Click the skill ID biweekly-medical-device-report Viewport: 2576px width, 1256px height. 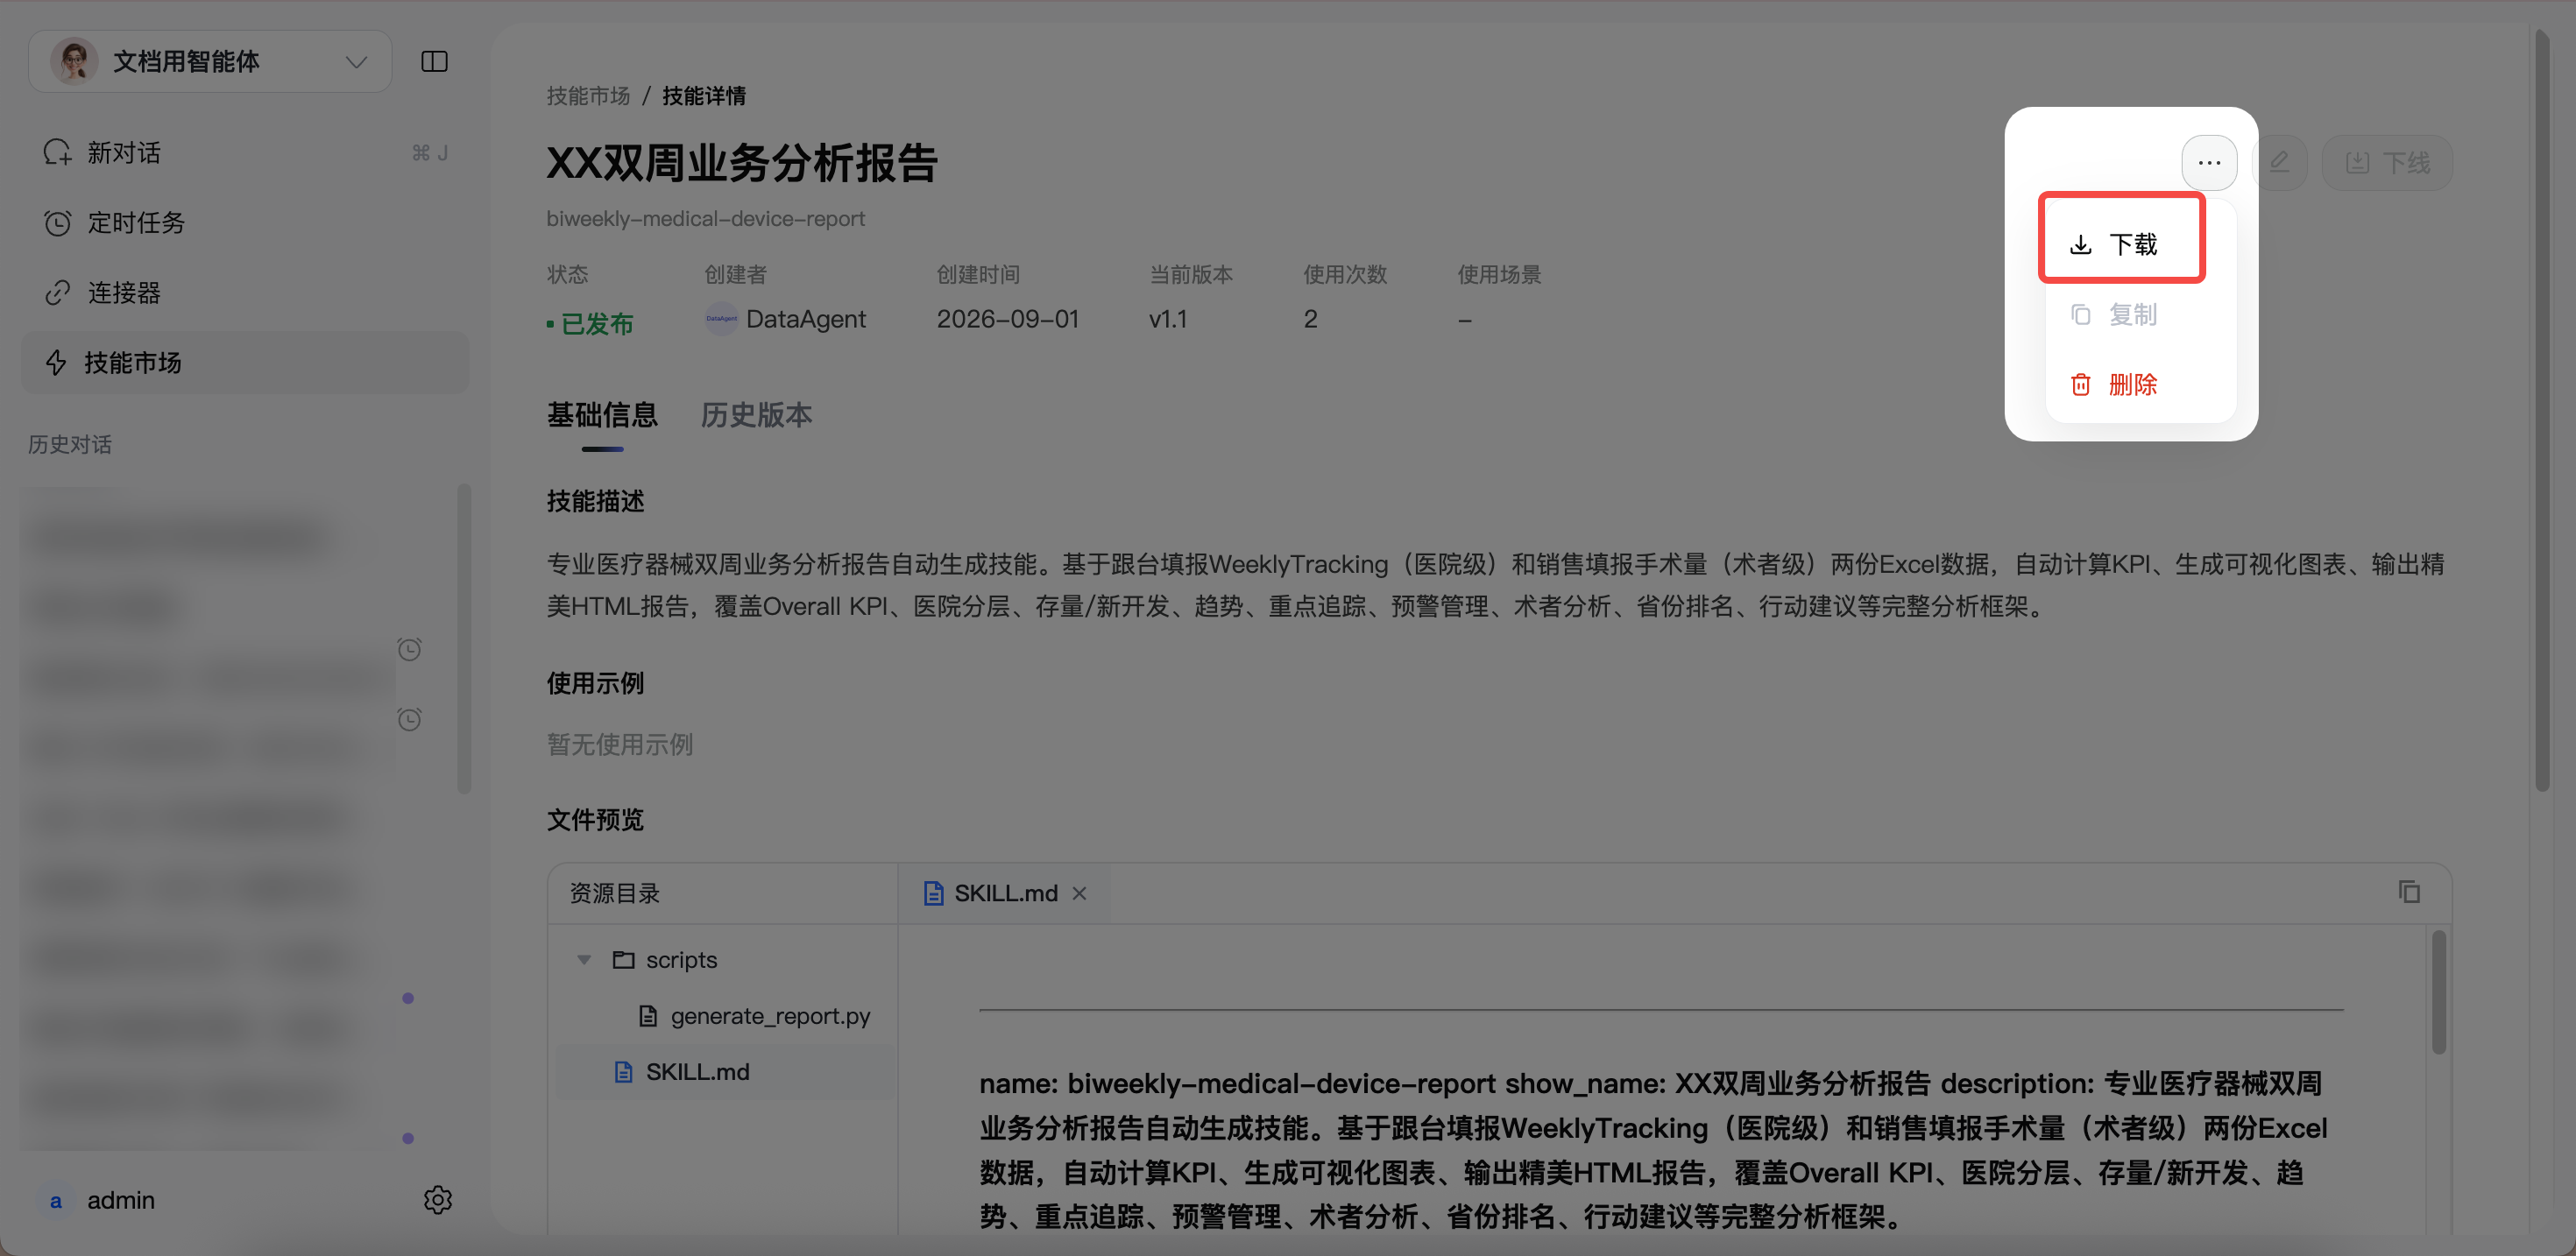(705, 218)
